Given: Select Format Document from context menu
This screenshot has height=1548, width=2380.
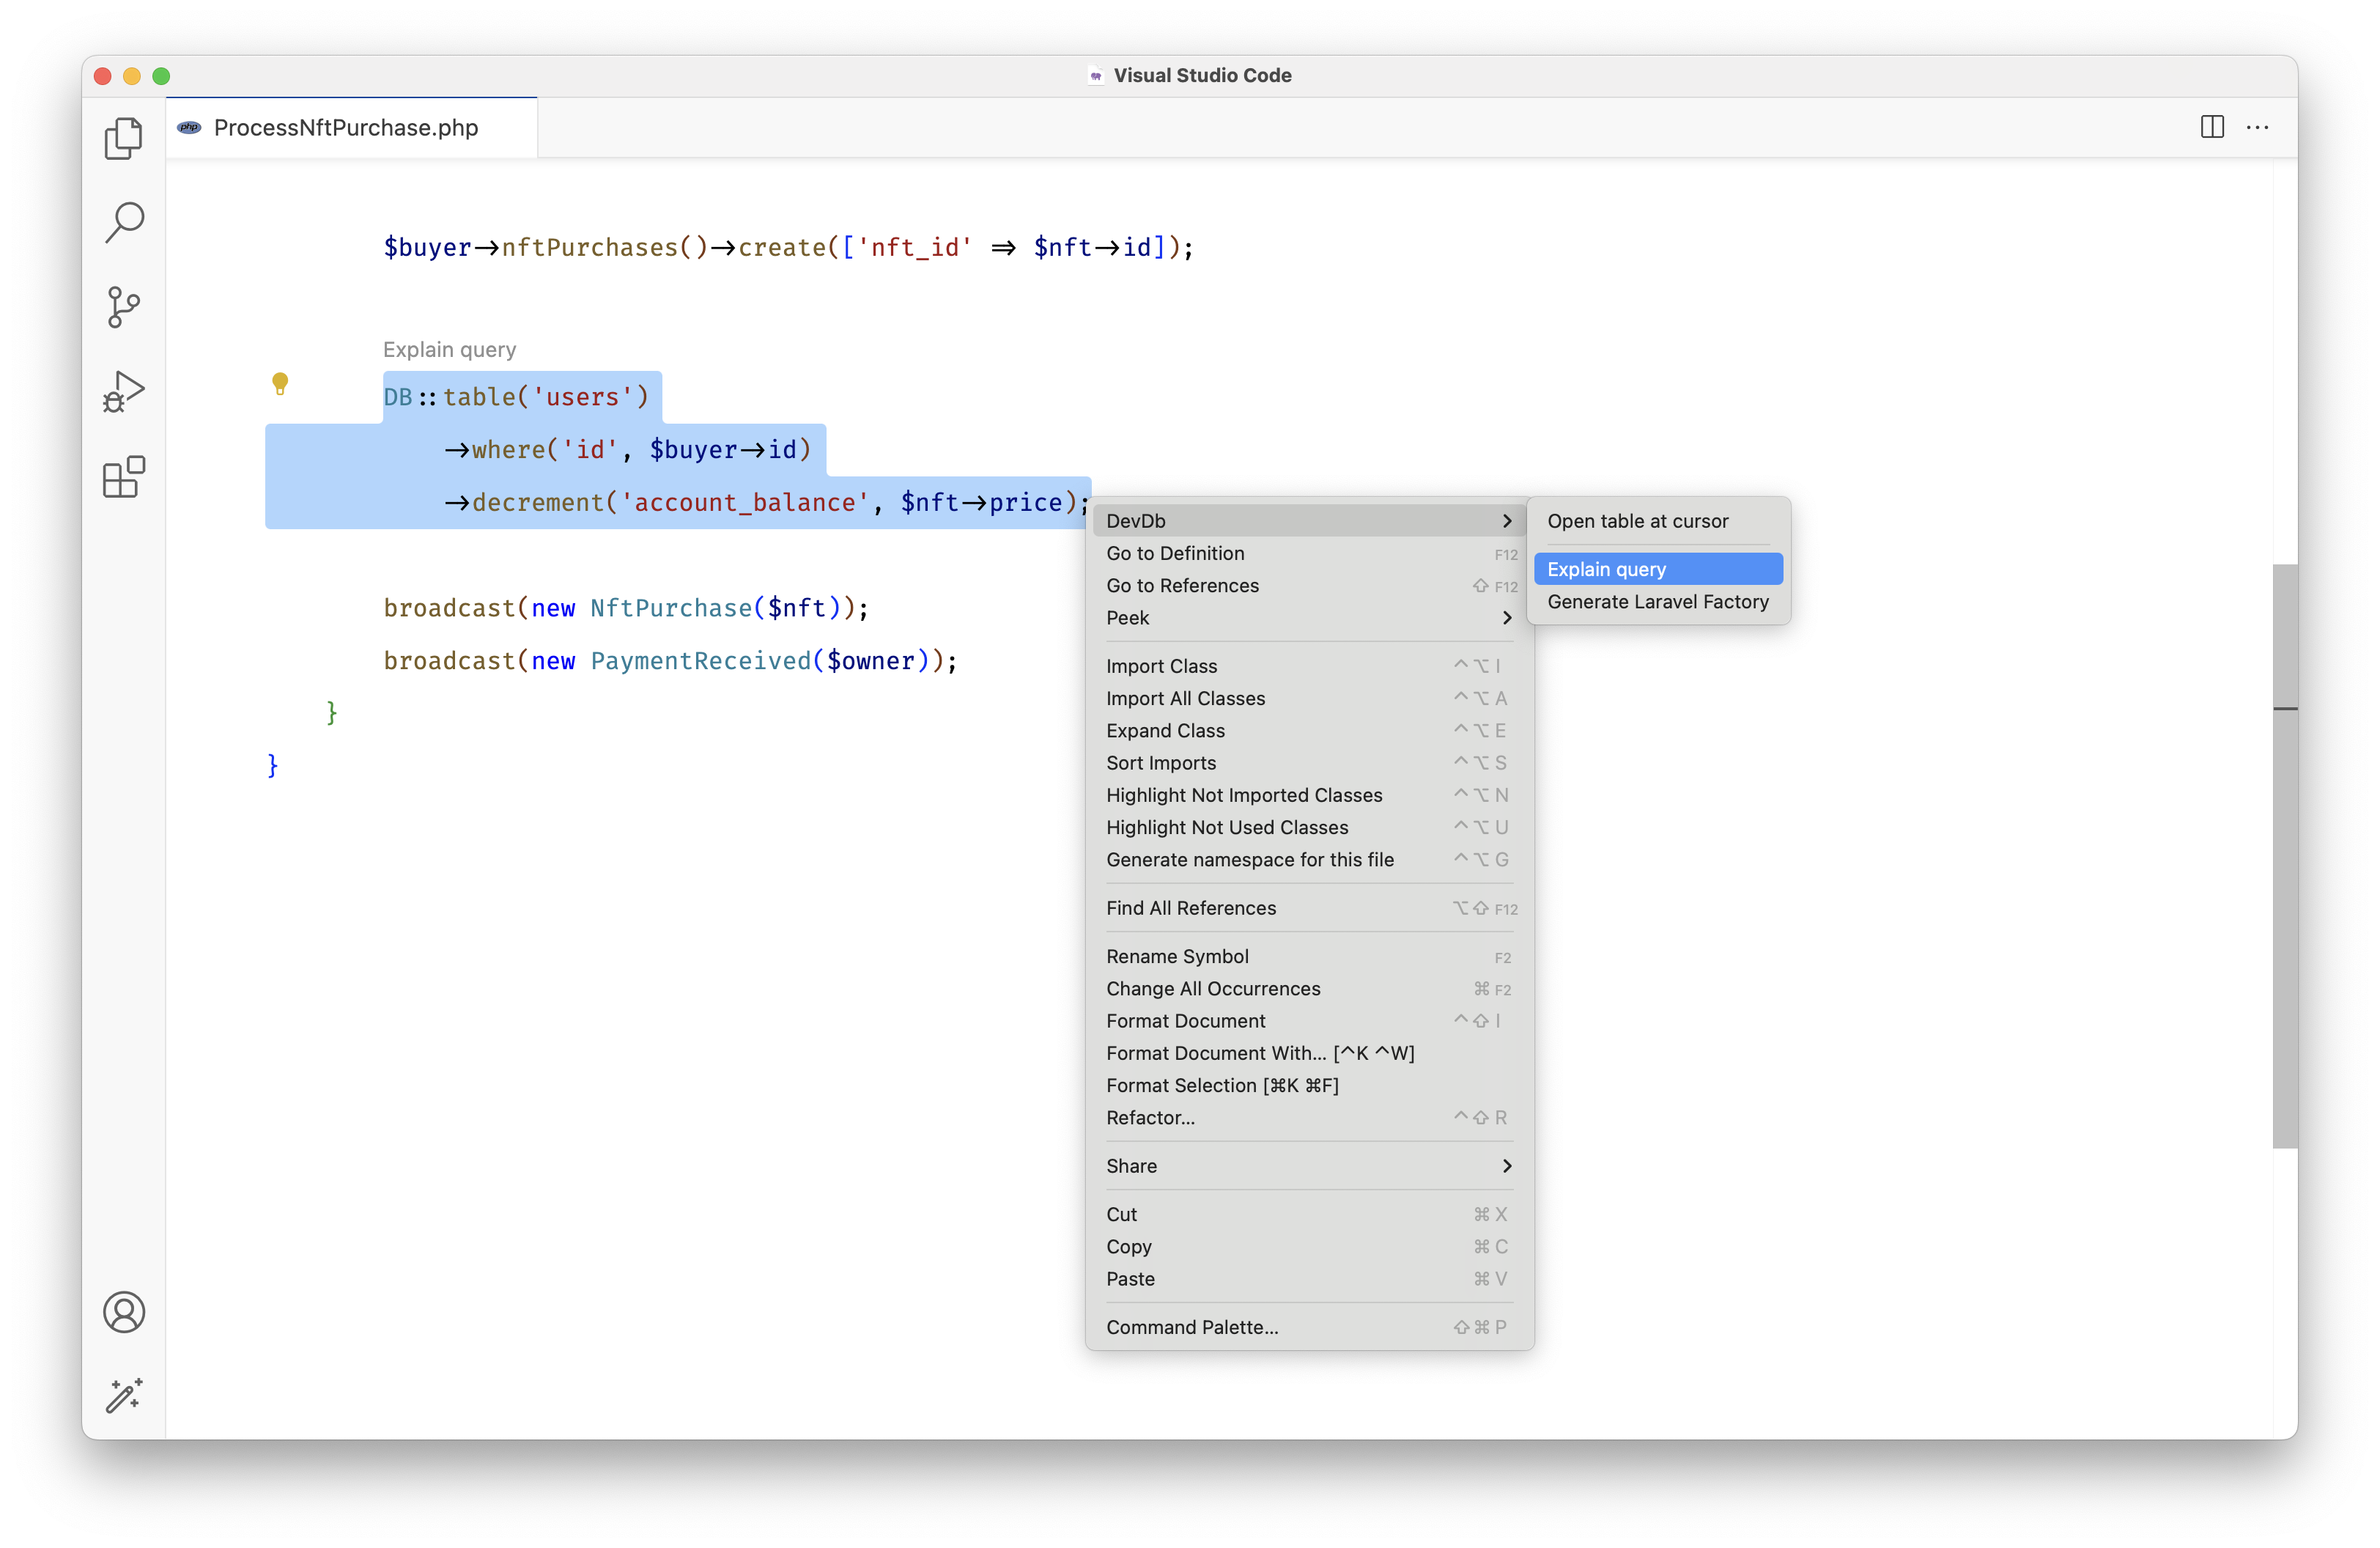Looking at the screenshot, I should point(1185,1021).
